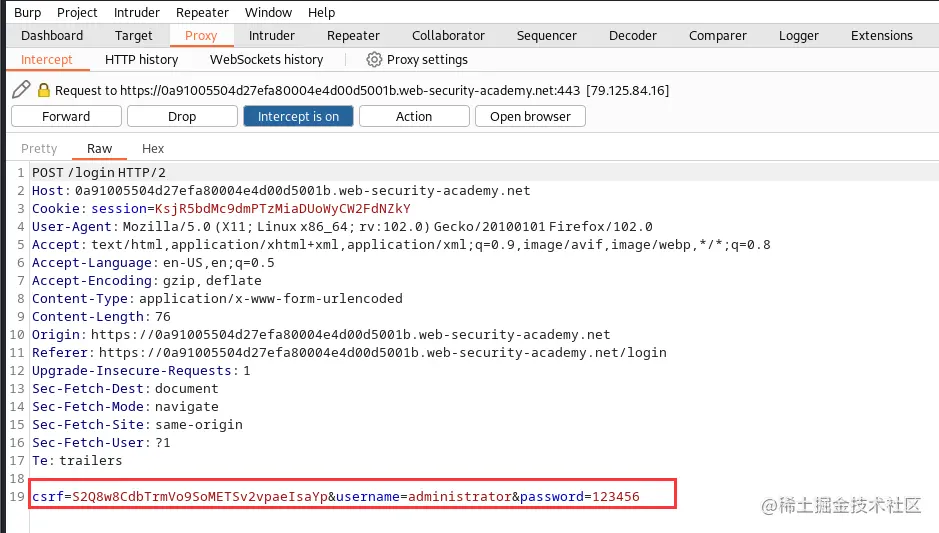Click Proxy settings label
This screenshot has height=533, width=939.
[x=427, y=59]
